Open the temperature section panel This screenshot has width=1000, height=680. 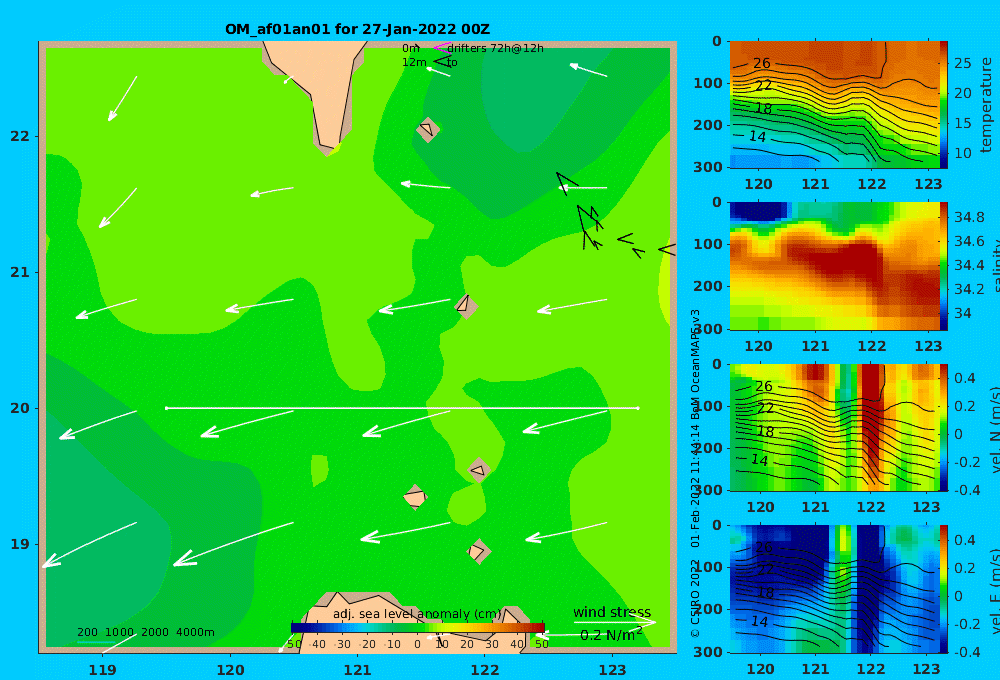pyautogui.click(x=834, y=105)
